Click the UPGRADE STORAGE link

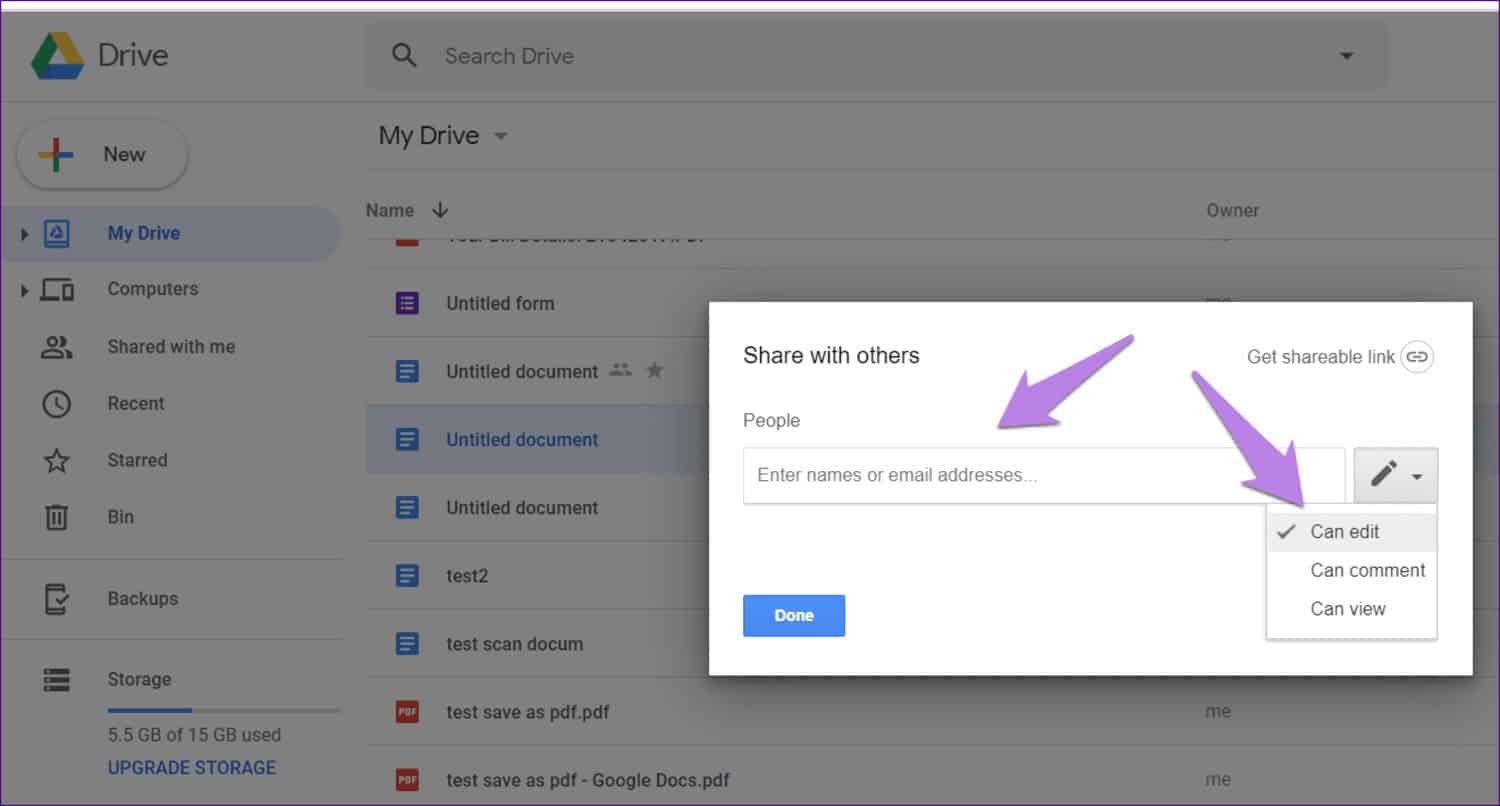[192, 768]
